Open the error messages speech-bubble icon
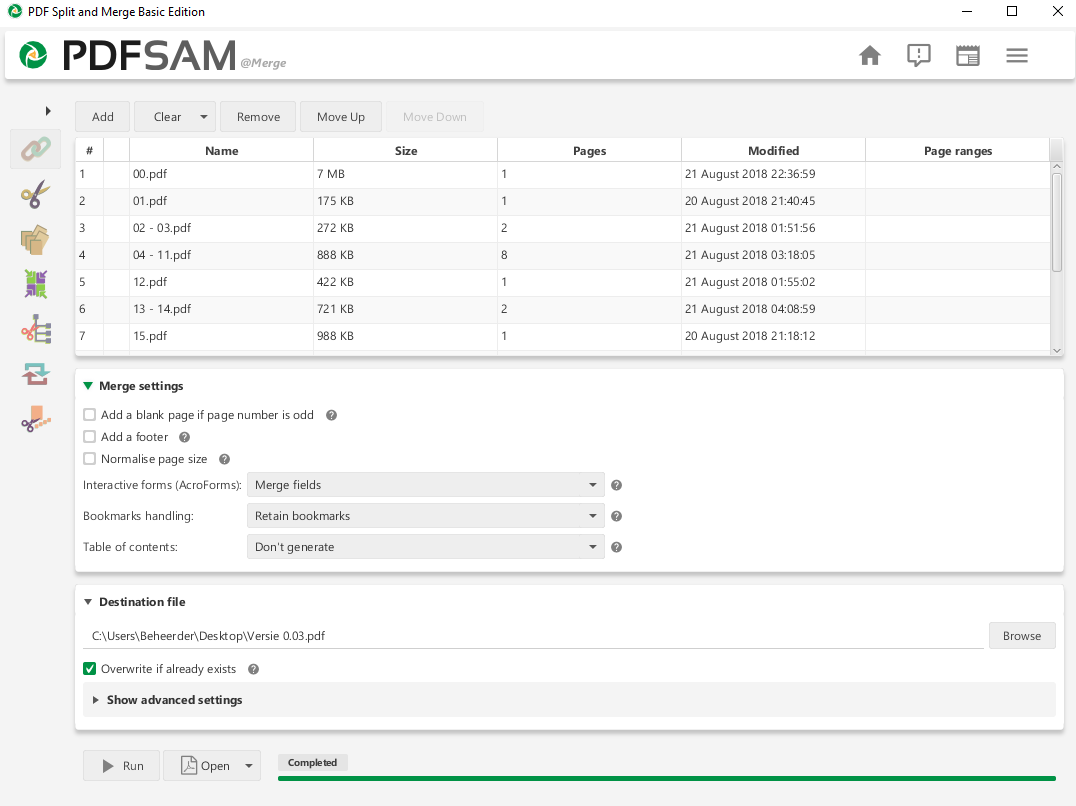Viewport: 1076px width, 806px height. click(x=918, y=56)
